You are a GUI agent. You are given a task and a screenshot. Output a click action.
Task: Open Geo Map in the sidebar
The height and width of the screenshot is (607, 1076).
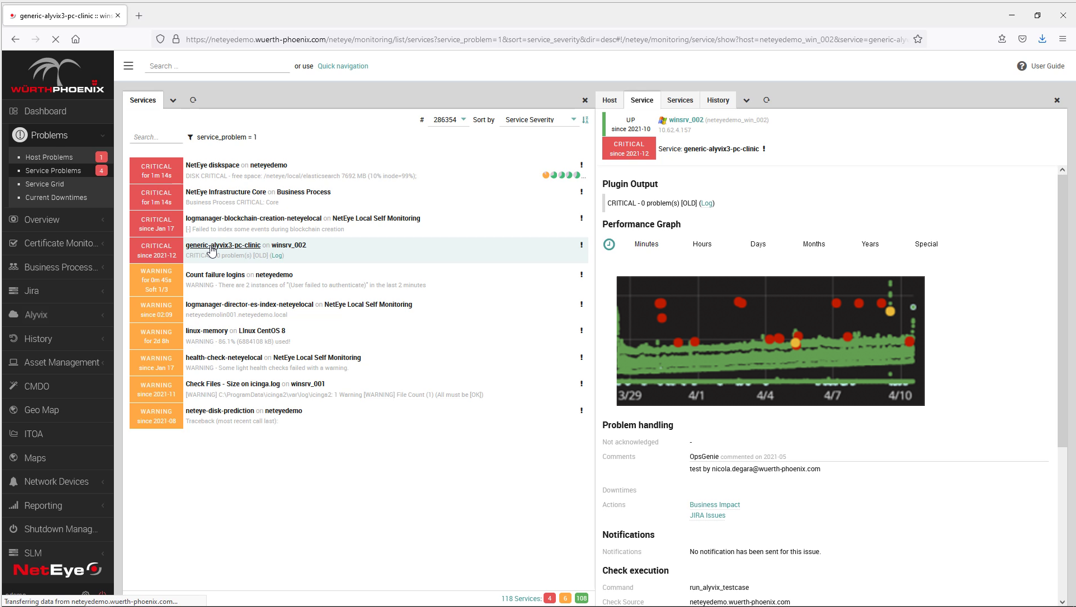pos(41,409)
